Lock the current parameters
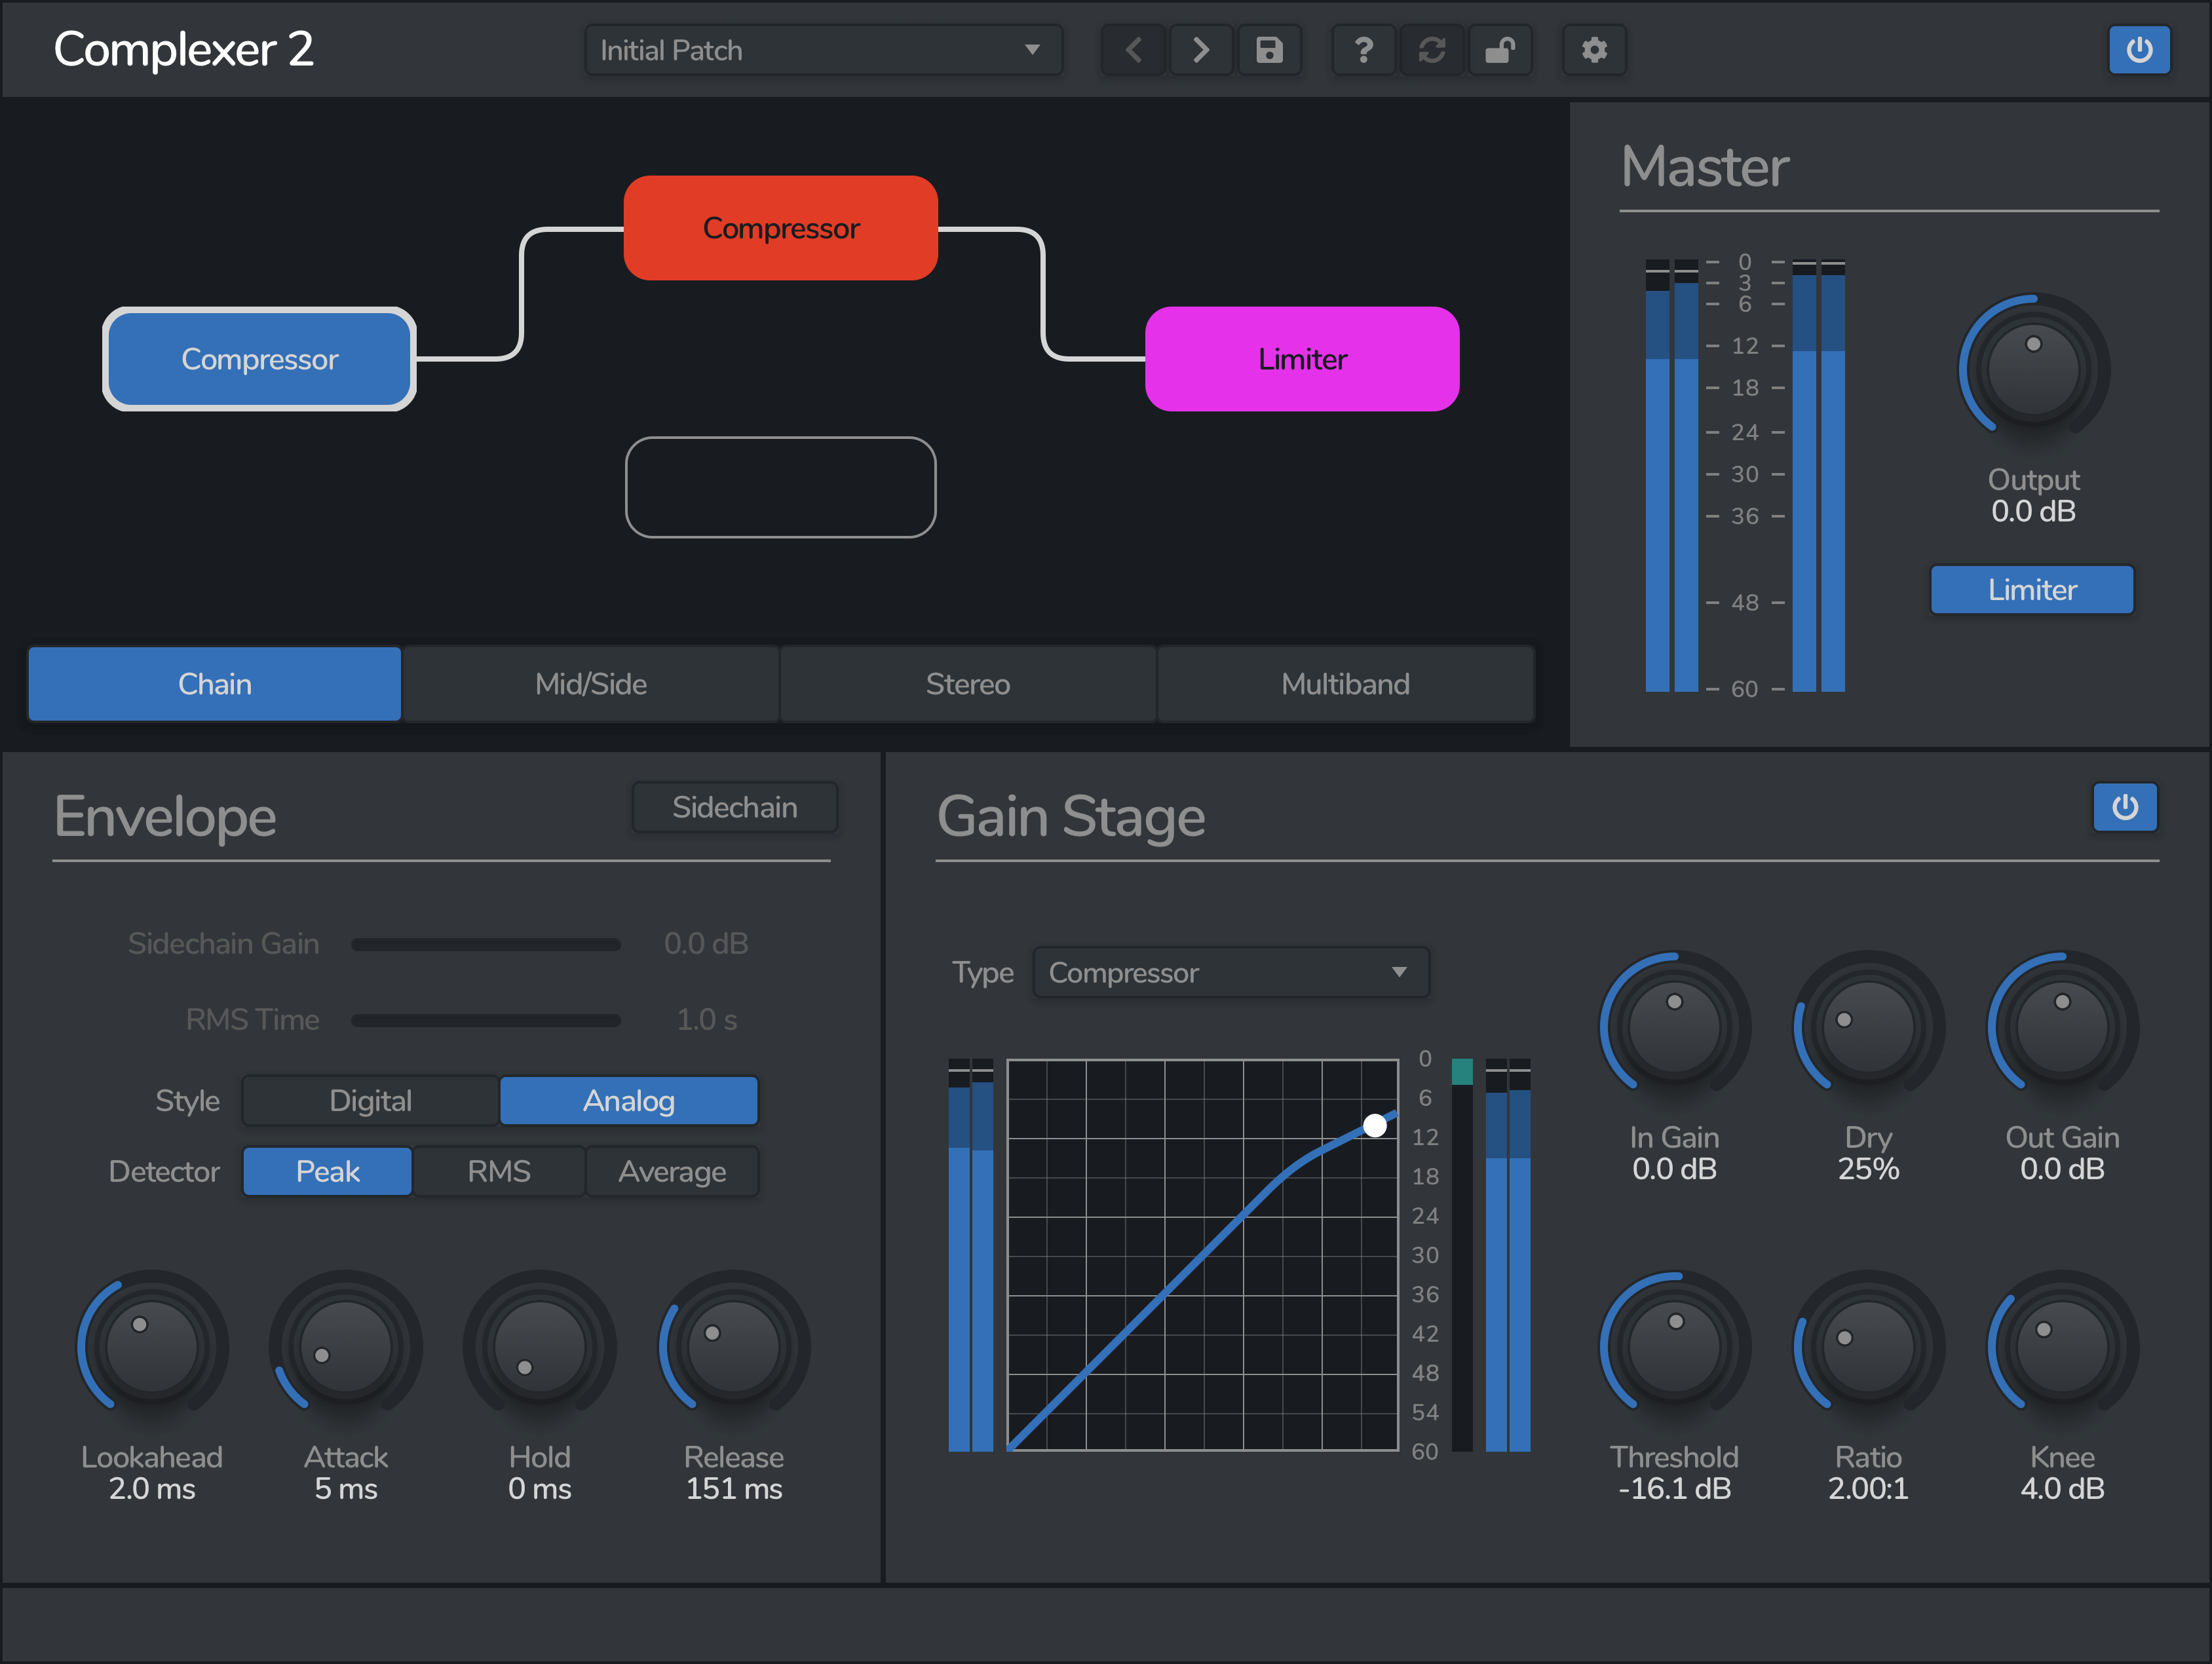2212x1664 pixels. [1501, 50]
